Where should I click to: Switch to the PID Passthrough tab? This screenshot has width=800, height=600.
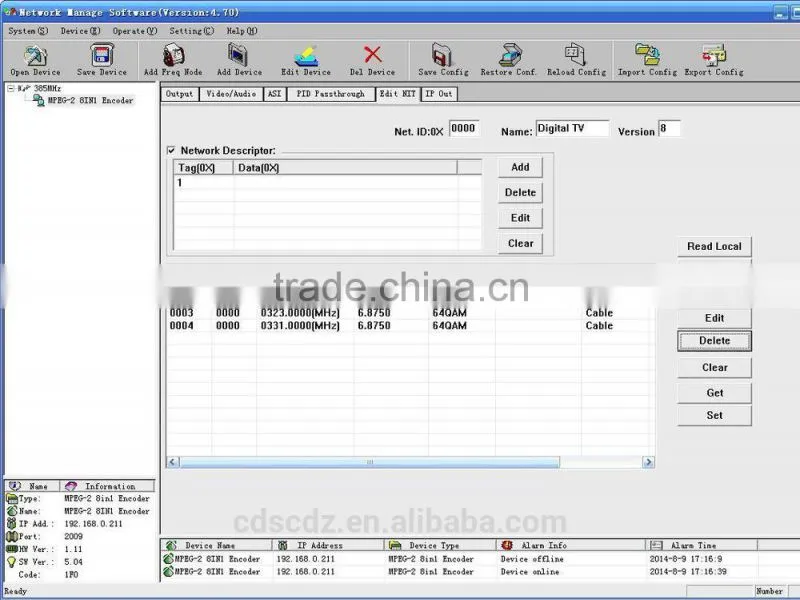[331, 94]
